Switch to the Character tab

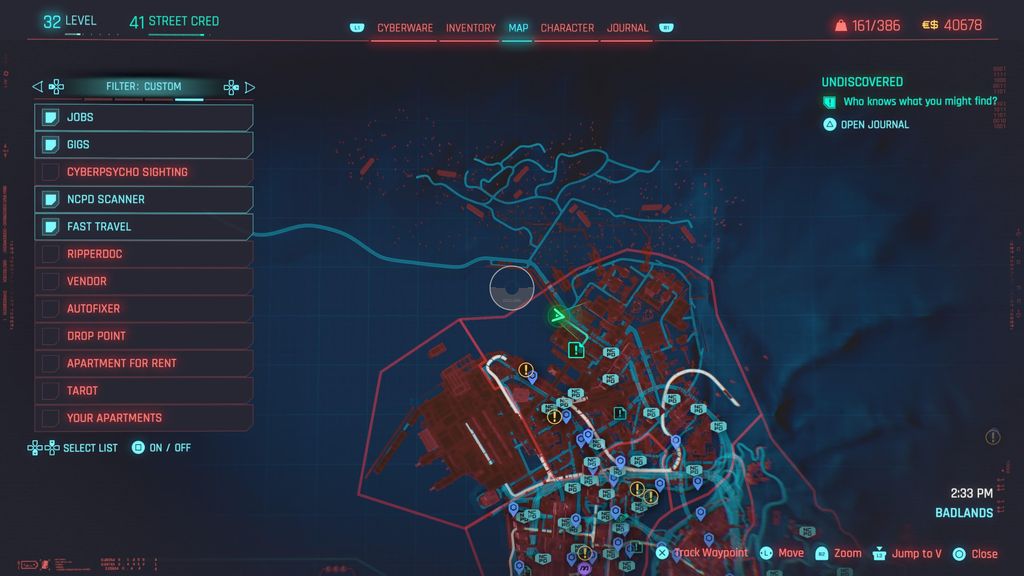coord(567,28)
